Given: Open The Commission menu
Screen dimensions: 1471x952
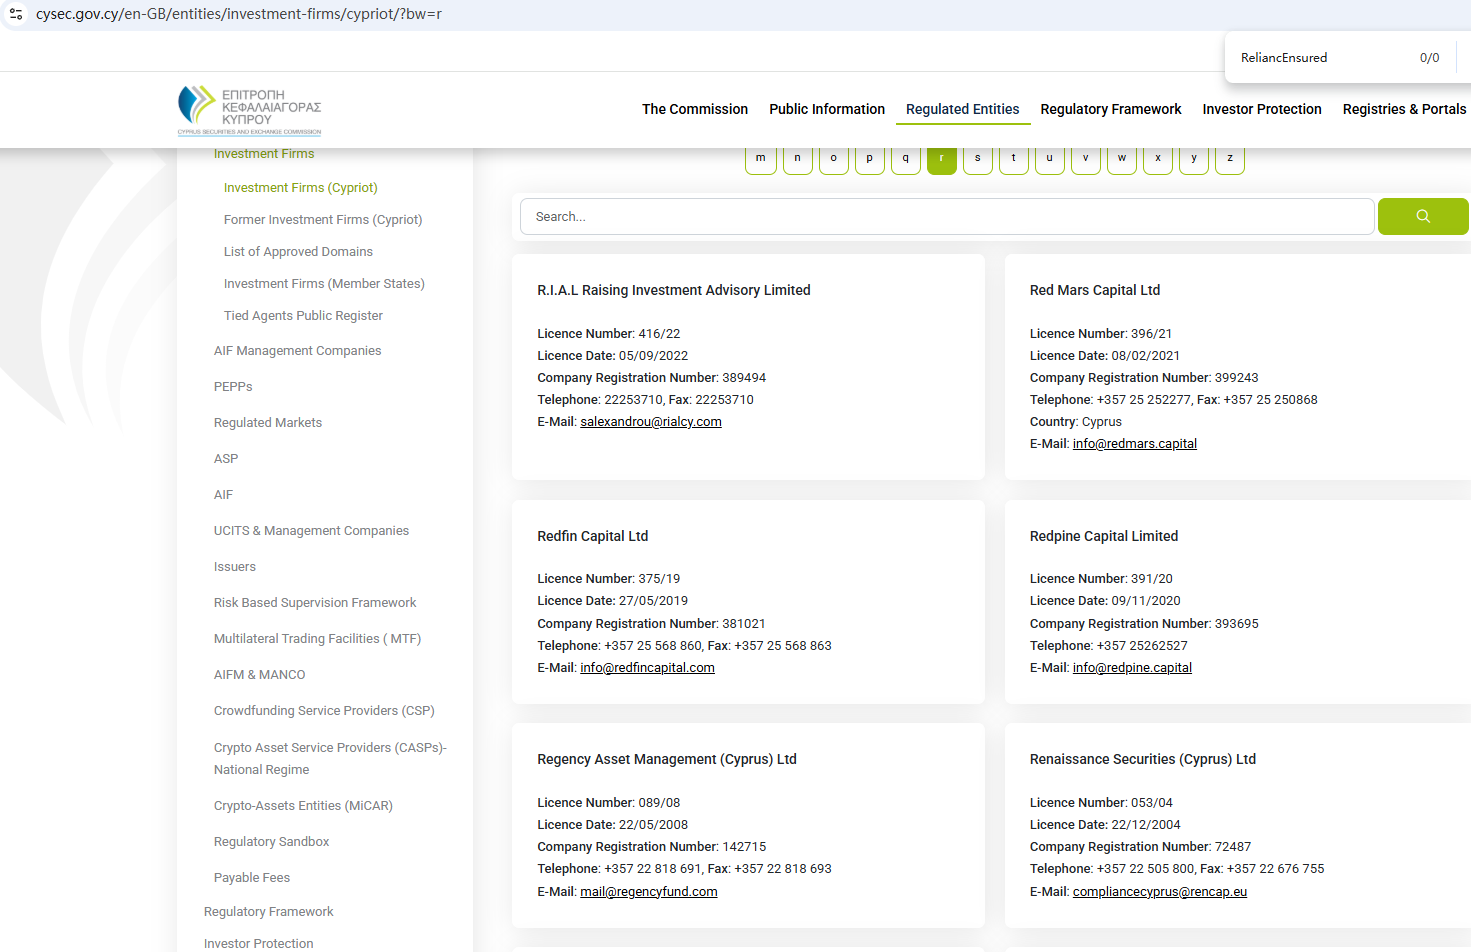Looking at the screenshot, I should click(694, 109).
